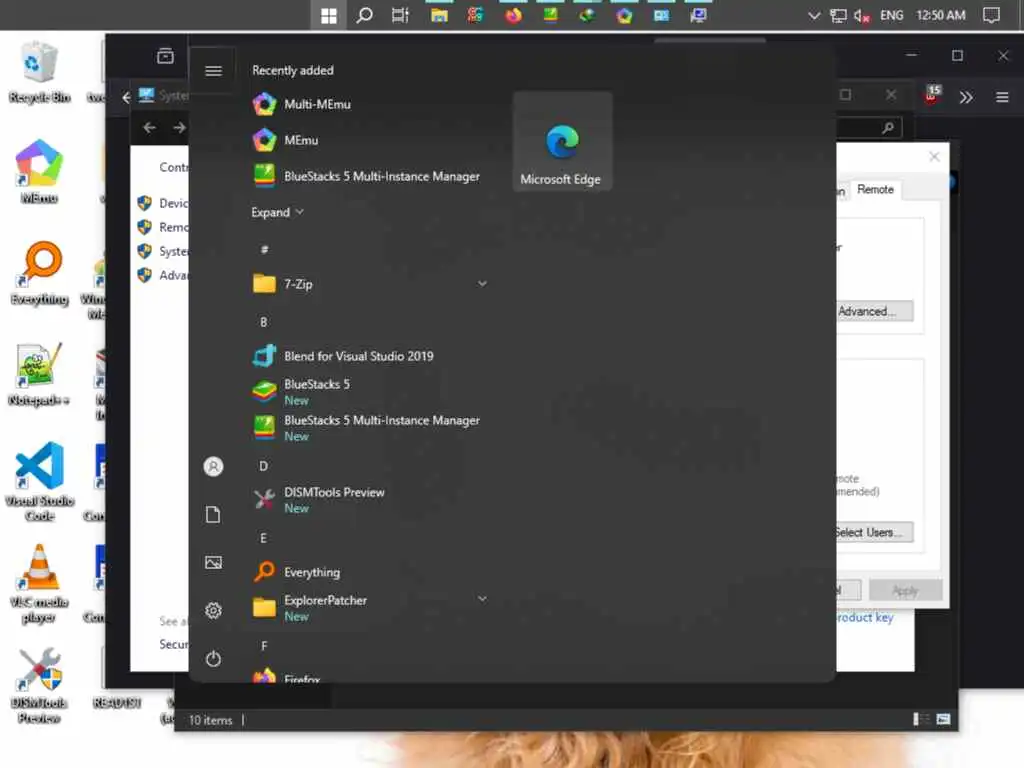Image resolution: width=1024 pixels, height=768 pixels.
Task: Open Recycle Bin on the desktop
Action: pyautogui.click(x=39, y=72)
